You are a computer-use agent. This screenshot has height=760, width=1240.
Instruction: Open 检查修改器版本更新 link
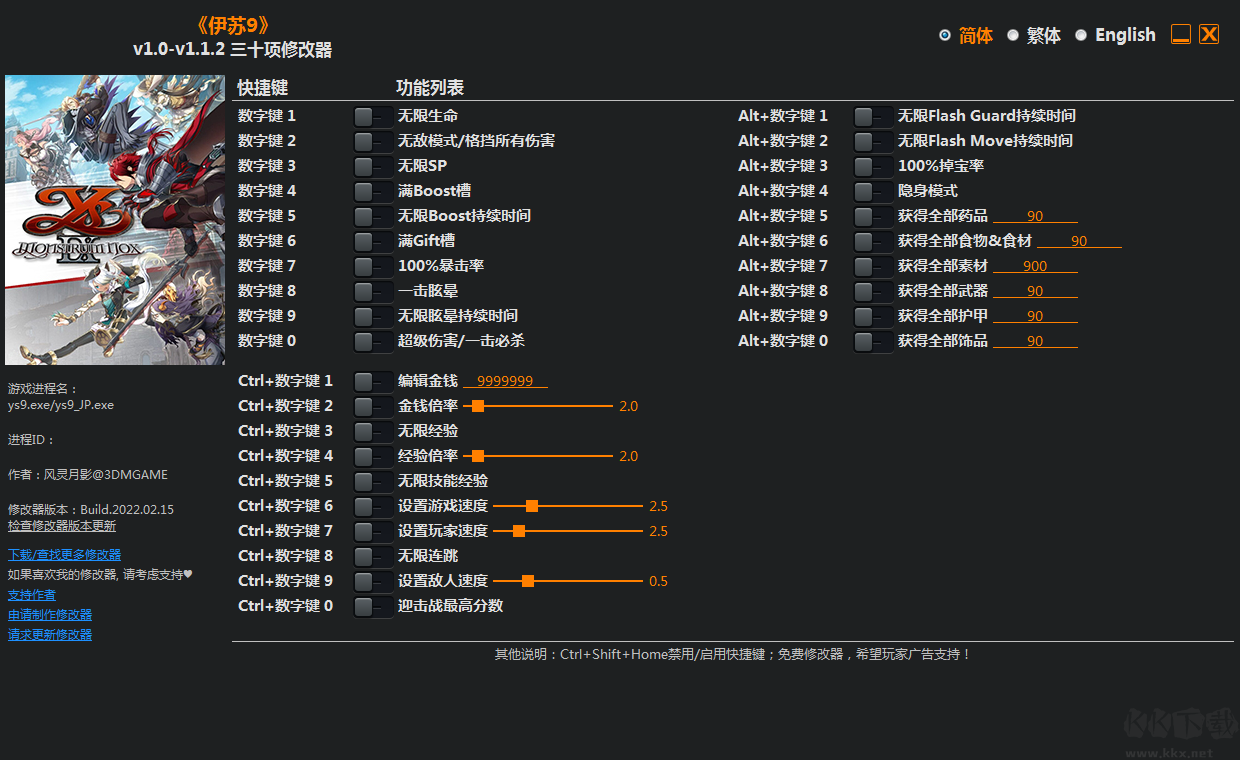[62, 526]
